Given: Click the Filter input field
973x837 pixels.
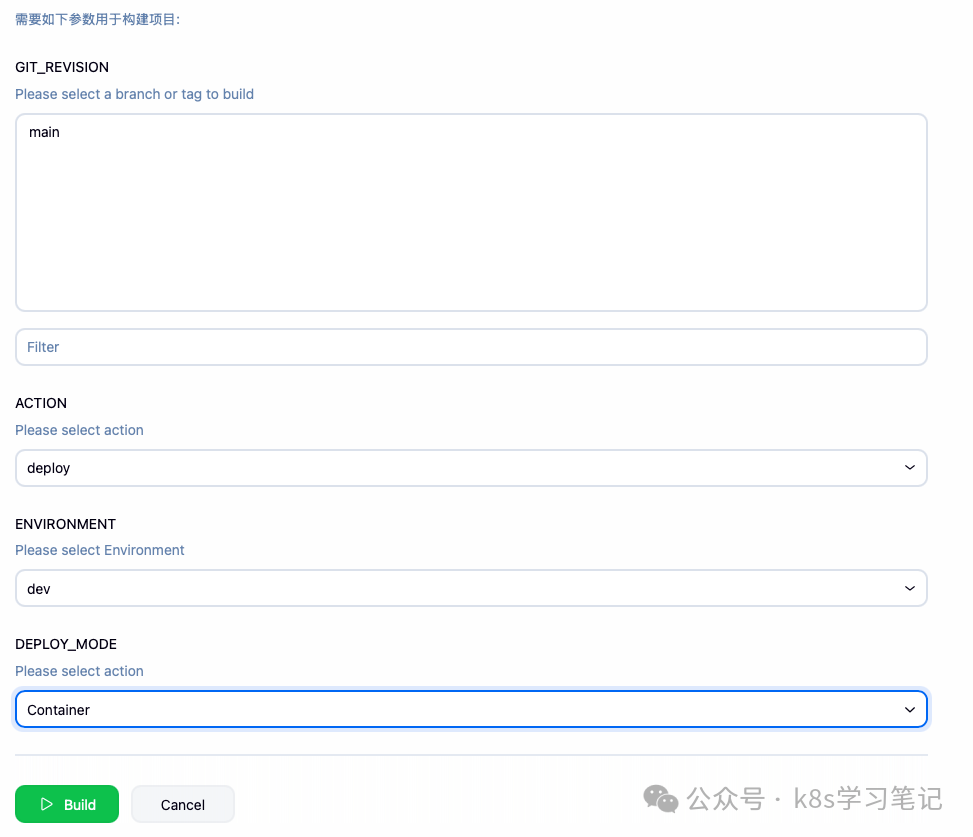Looking at the screenshot, I should tap(470, 346).
